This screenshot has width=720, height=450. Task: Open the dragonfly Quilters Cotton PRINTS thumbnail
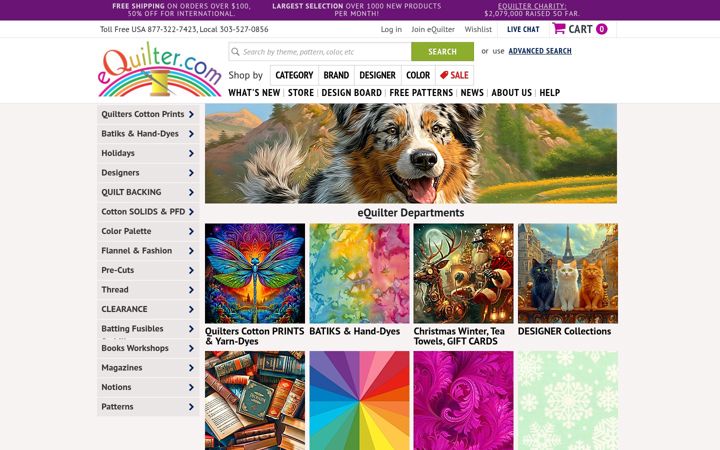pyautogui.click(x=255, y=273)
